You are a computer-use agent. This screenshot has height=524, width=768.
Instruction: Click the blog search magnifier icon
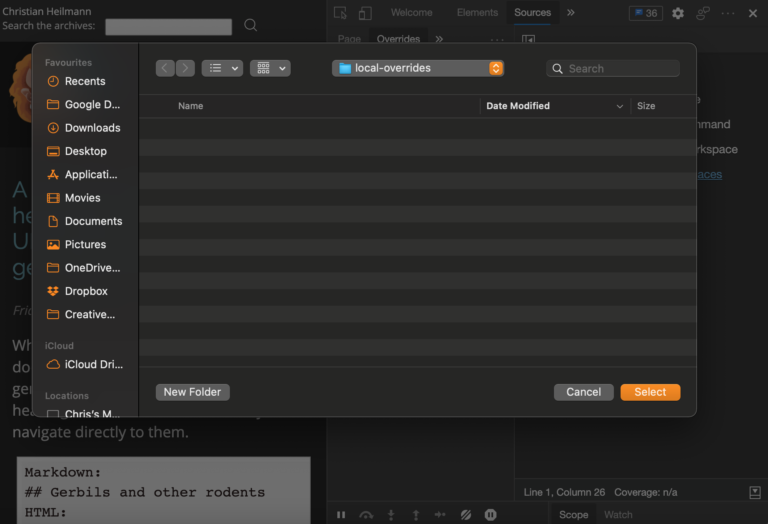250,25
